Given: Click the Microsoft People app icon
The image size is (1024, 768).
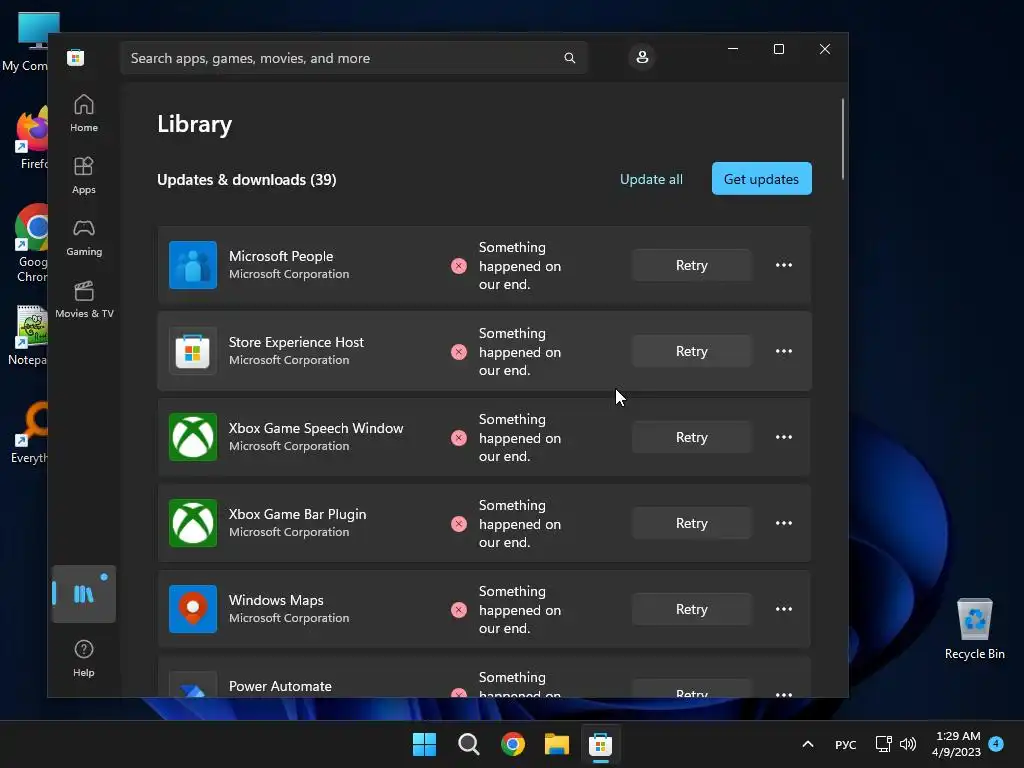Looking at the screenshot, I should (193, 264).
